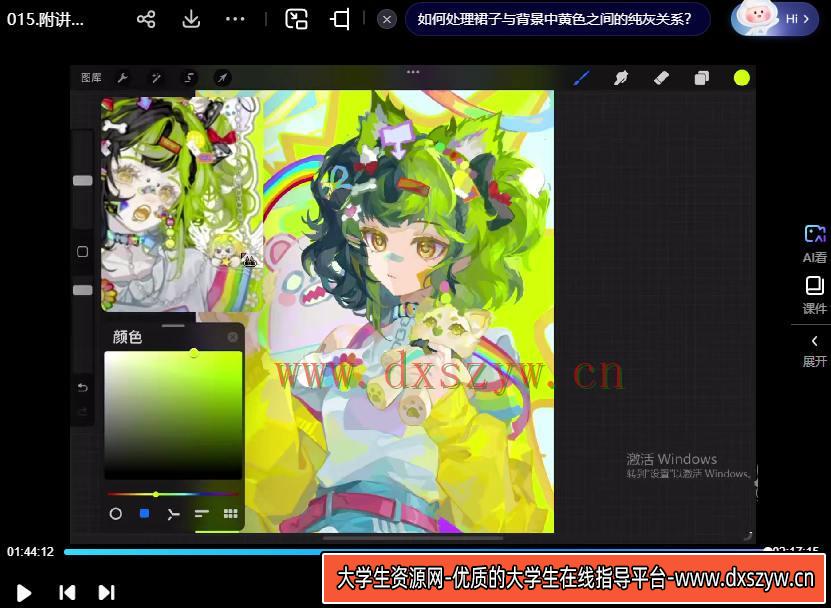Open the magic wand Adjustments menu
The height and width of the screenshot is (608, 831).
(x=156, y=78)
